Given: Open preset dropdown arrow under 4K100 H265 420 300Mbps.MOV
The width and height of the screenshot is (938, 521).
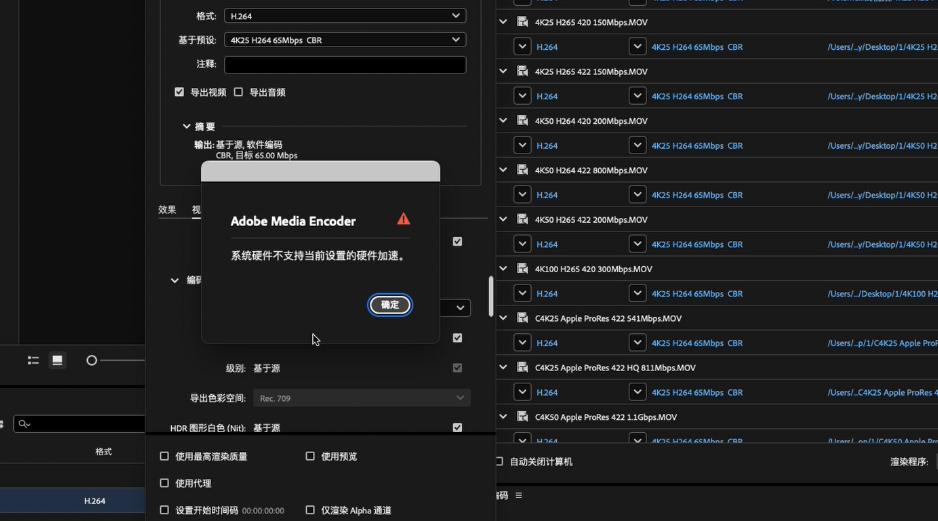Looking at the screenshot, I should (x=638, y=293).
